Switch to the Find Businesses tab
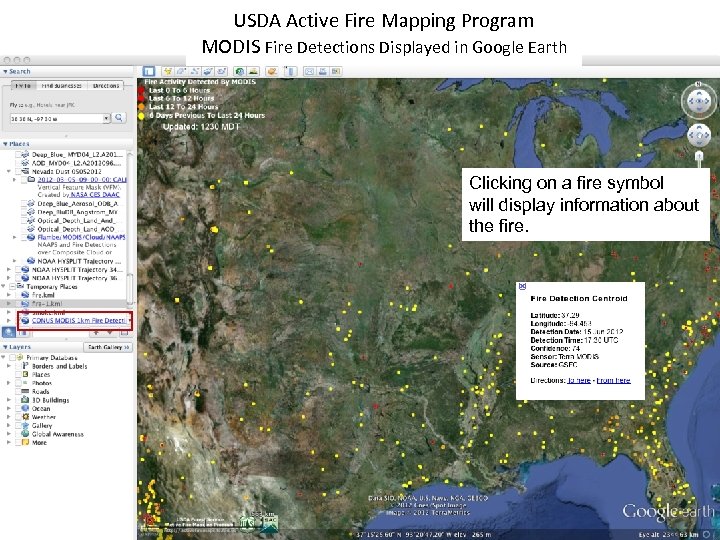The width and height of the screenshot is (720, 540). click(x=62, y=86)
